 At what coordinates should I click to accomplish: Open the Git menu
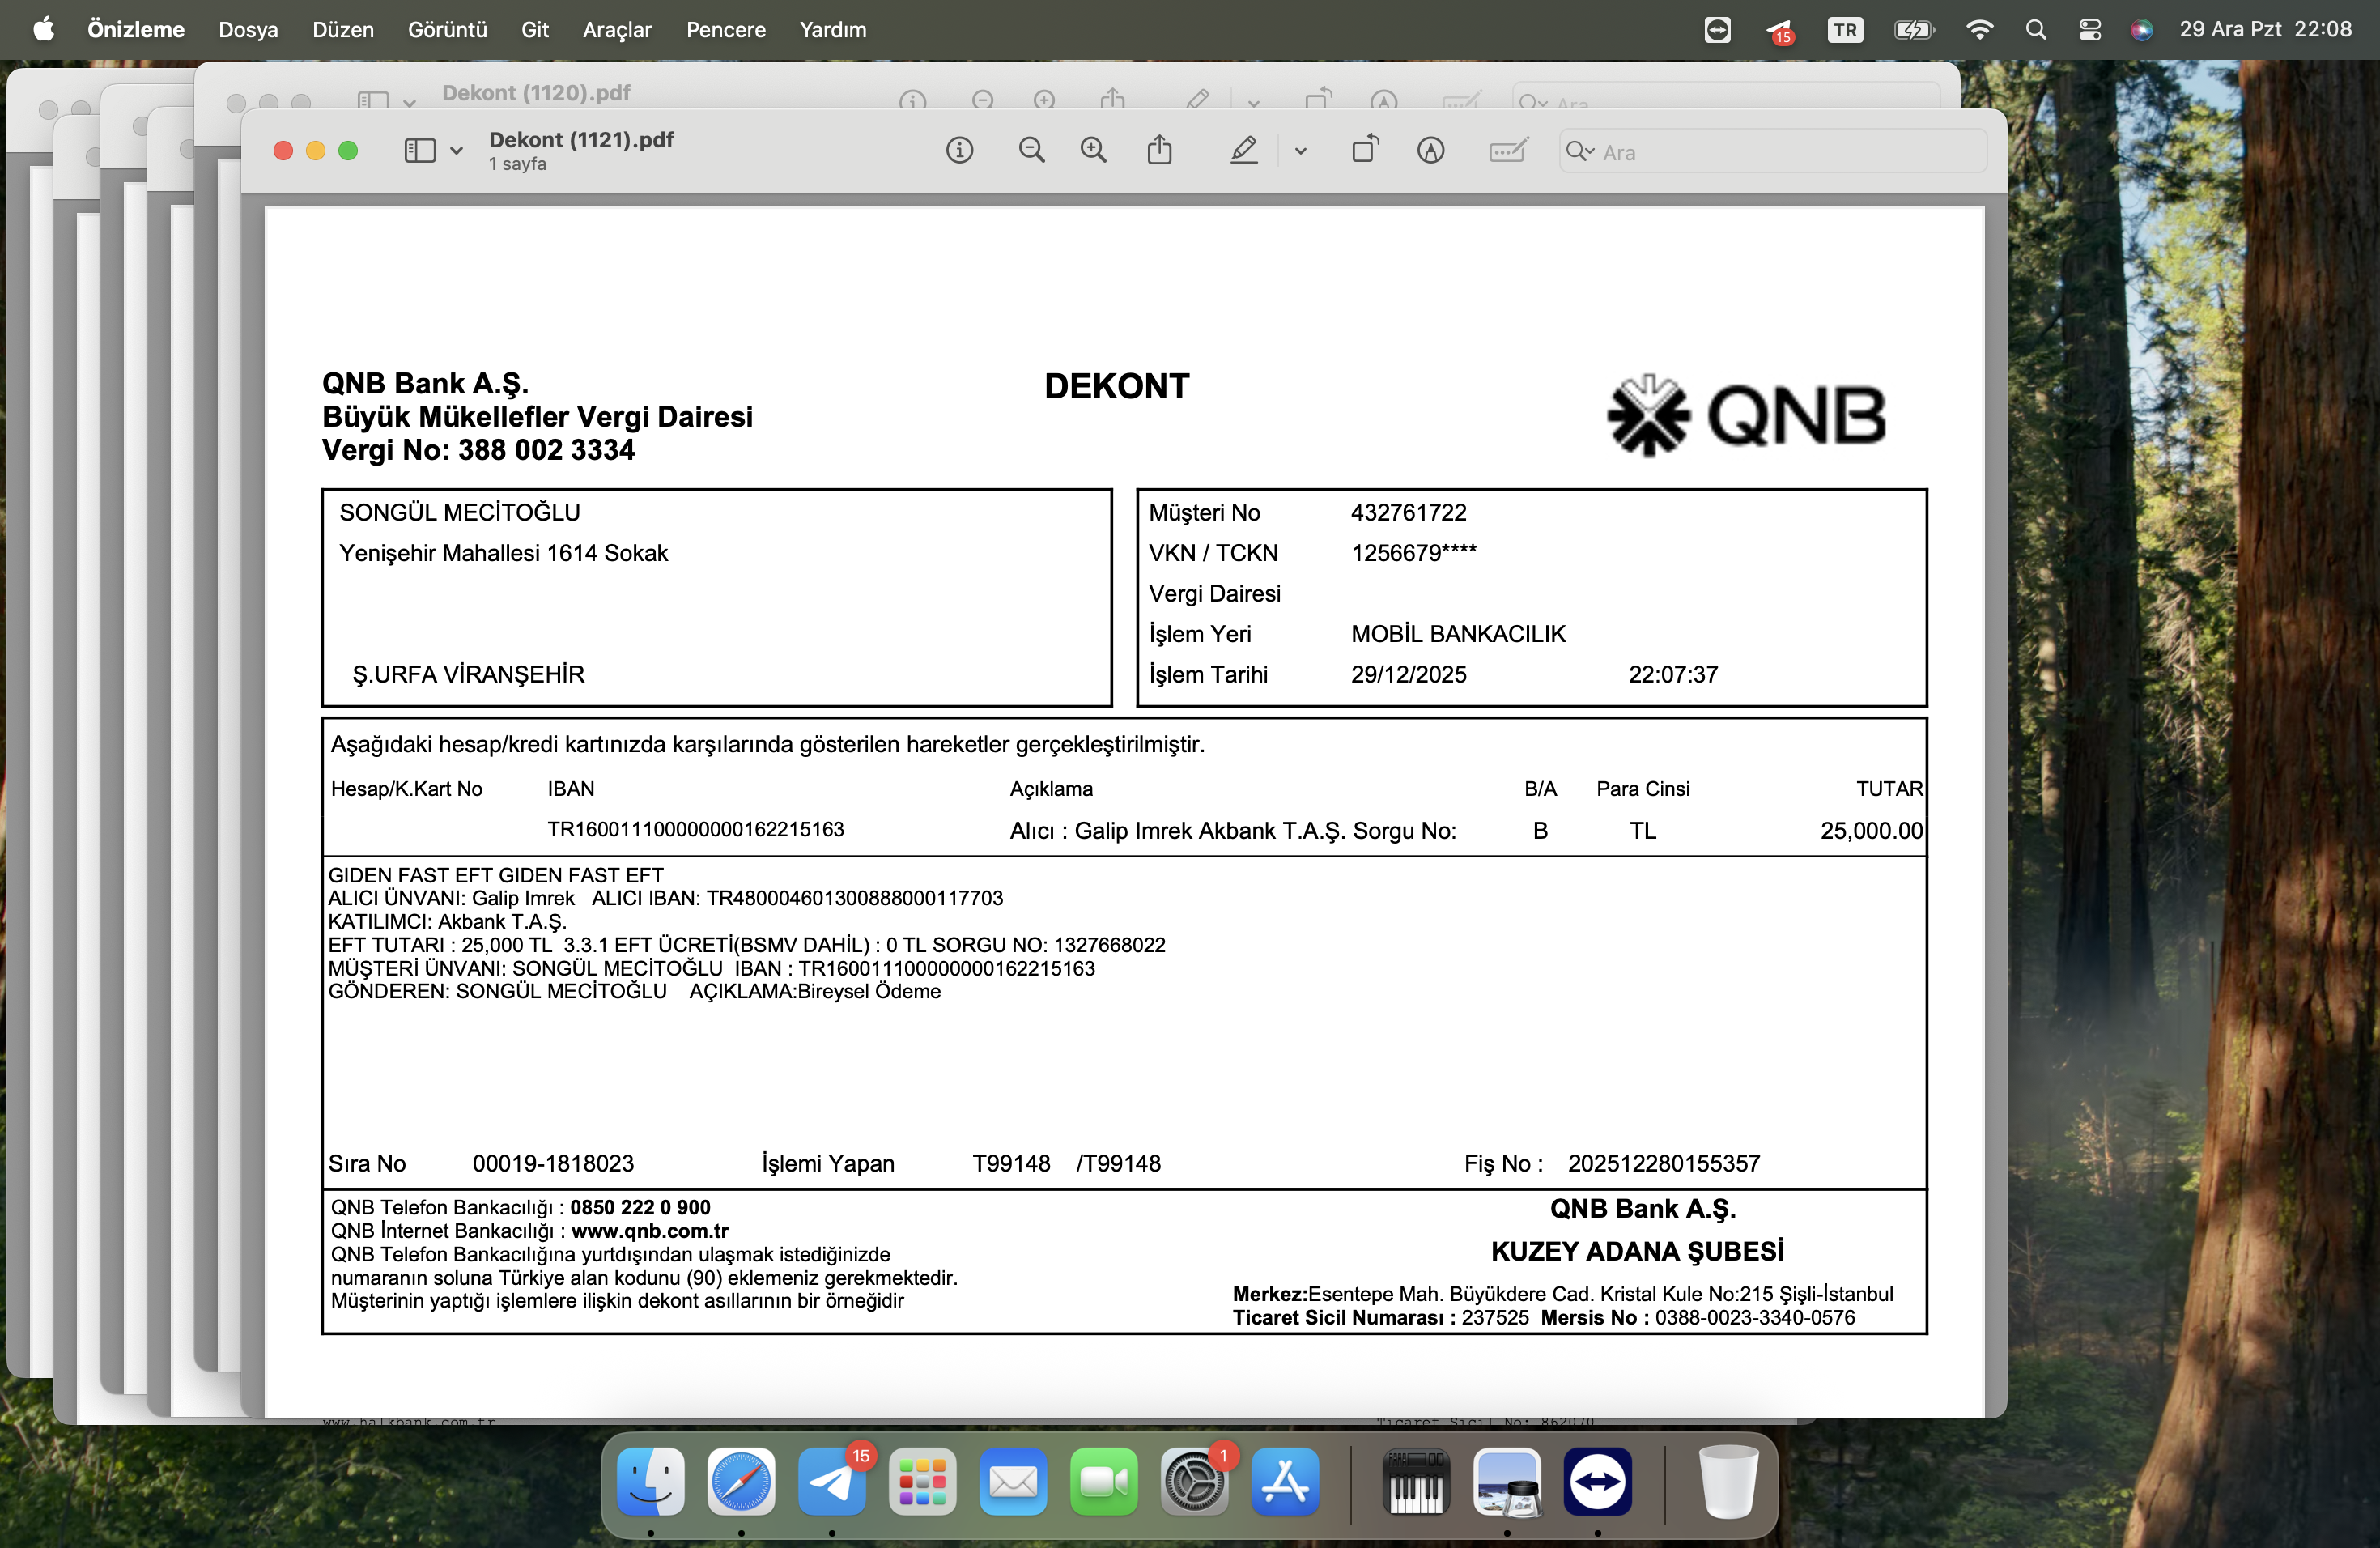(x=535, y=30)
